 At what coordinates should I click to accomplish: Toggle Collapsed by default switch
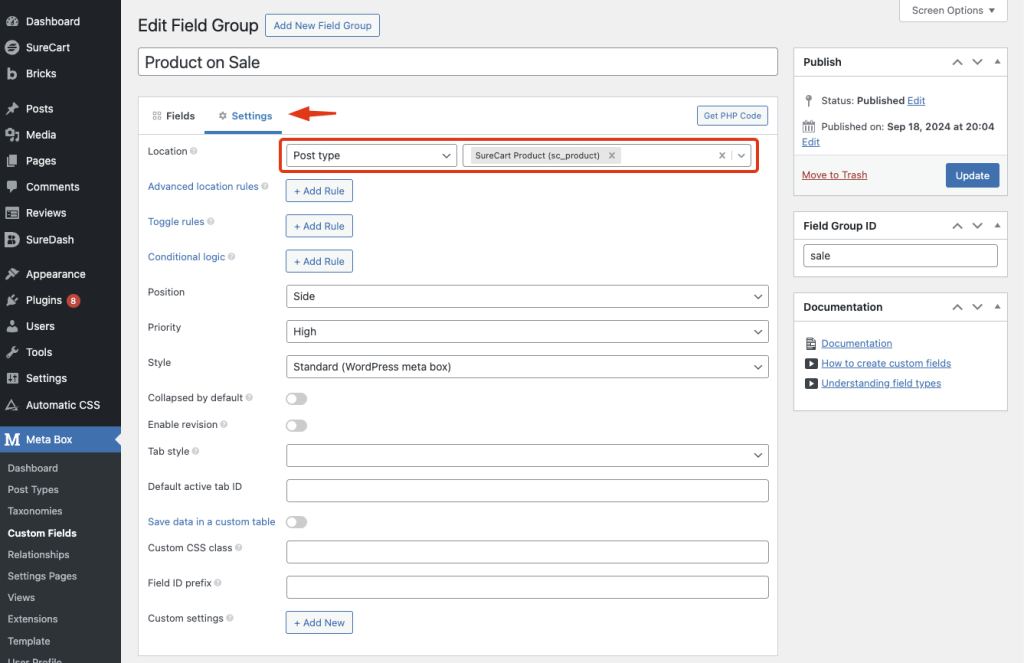pyautogui.click(x=296, y=398)
